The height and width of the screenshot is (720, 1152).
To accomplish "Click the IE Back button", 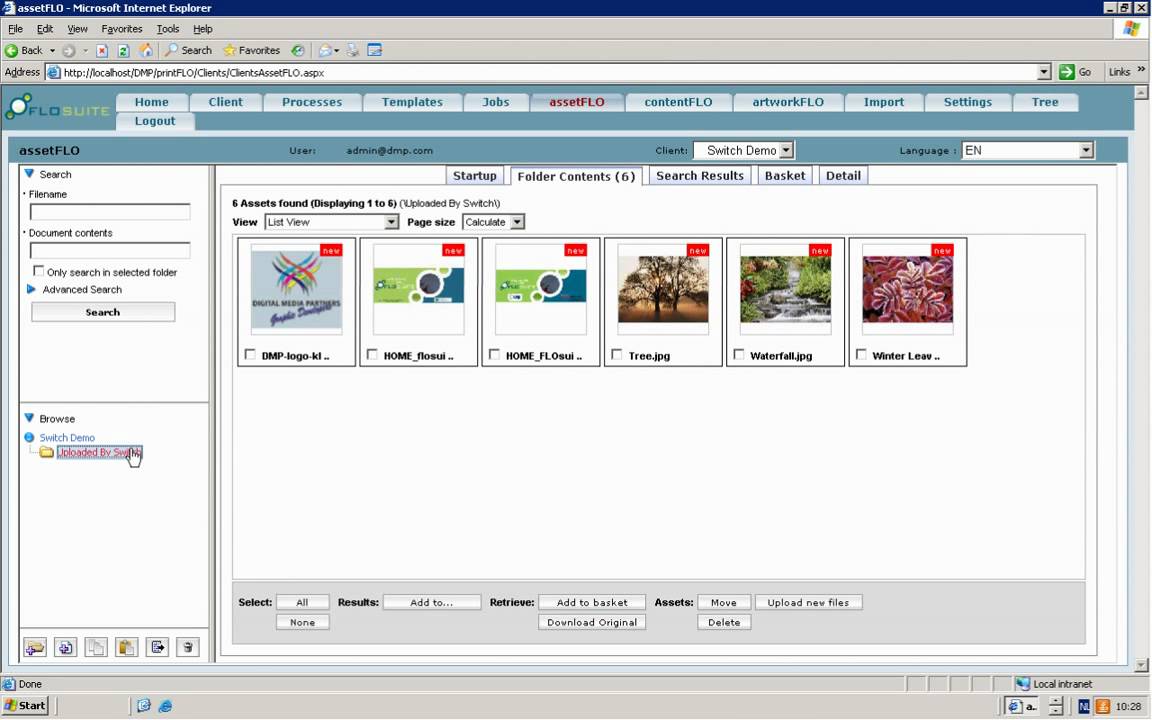I will 24,51.
